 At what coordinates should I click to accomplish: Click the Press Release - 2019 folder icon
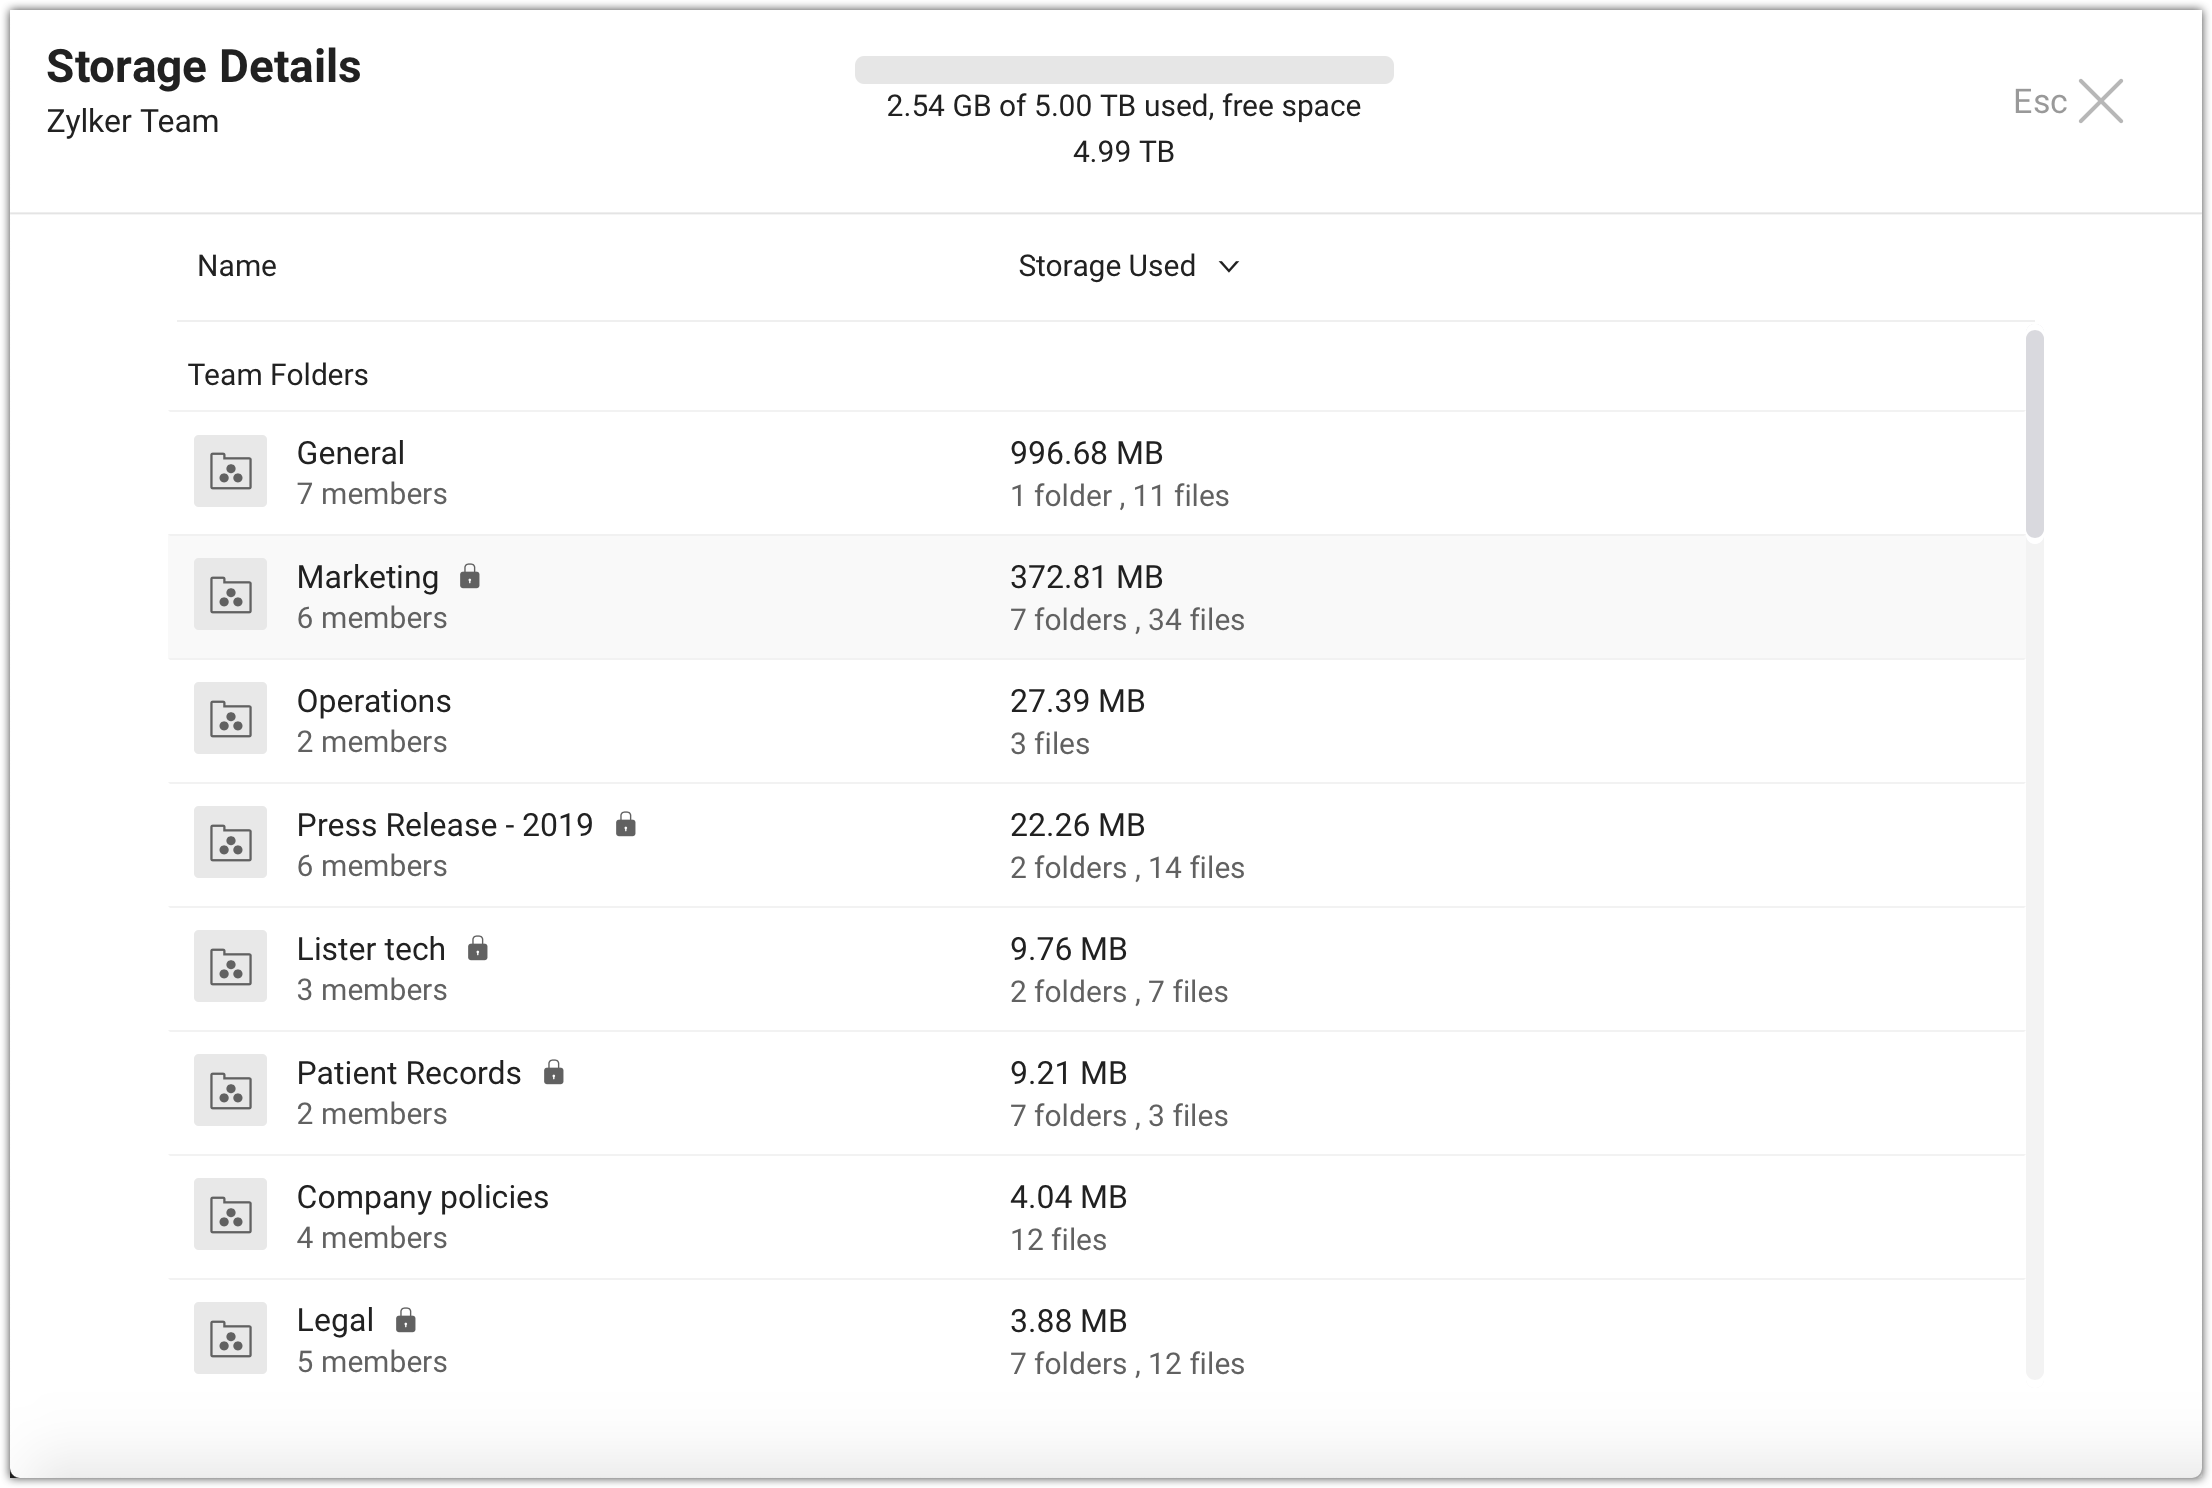[x=230, y=843]
